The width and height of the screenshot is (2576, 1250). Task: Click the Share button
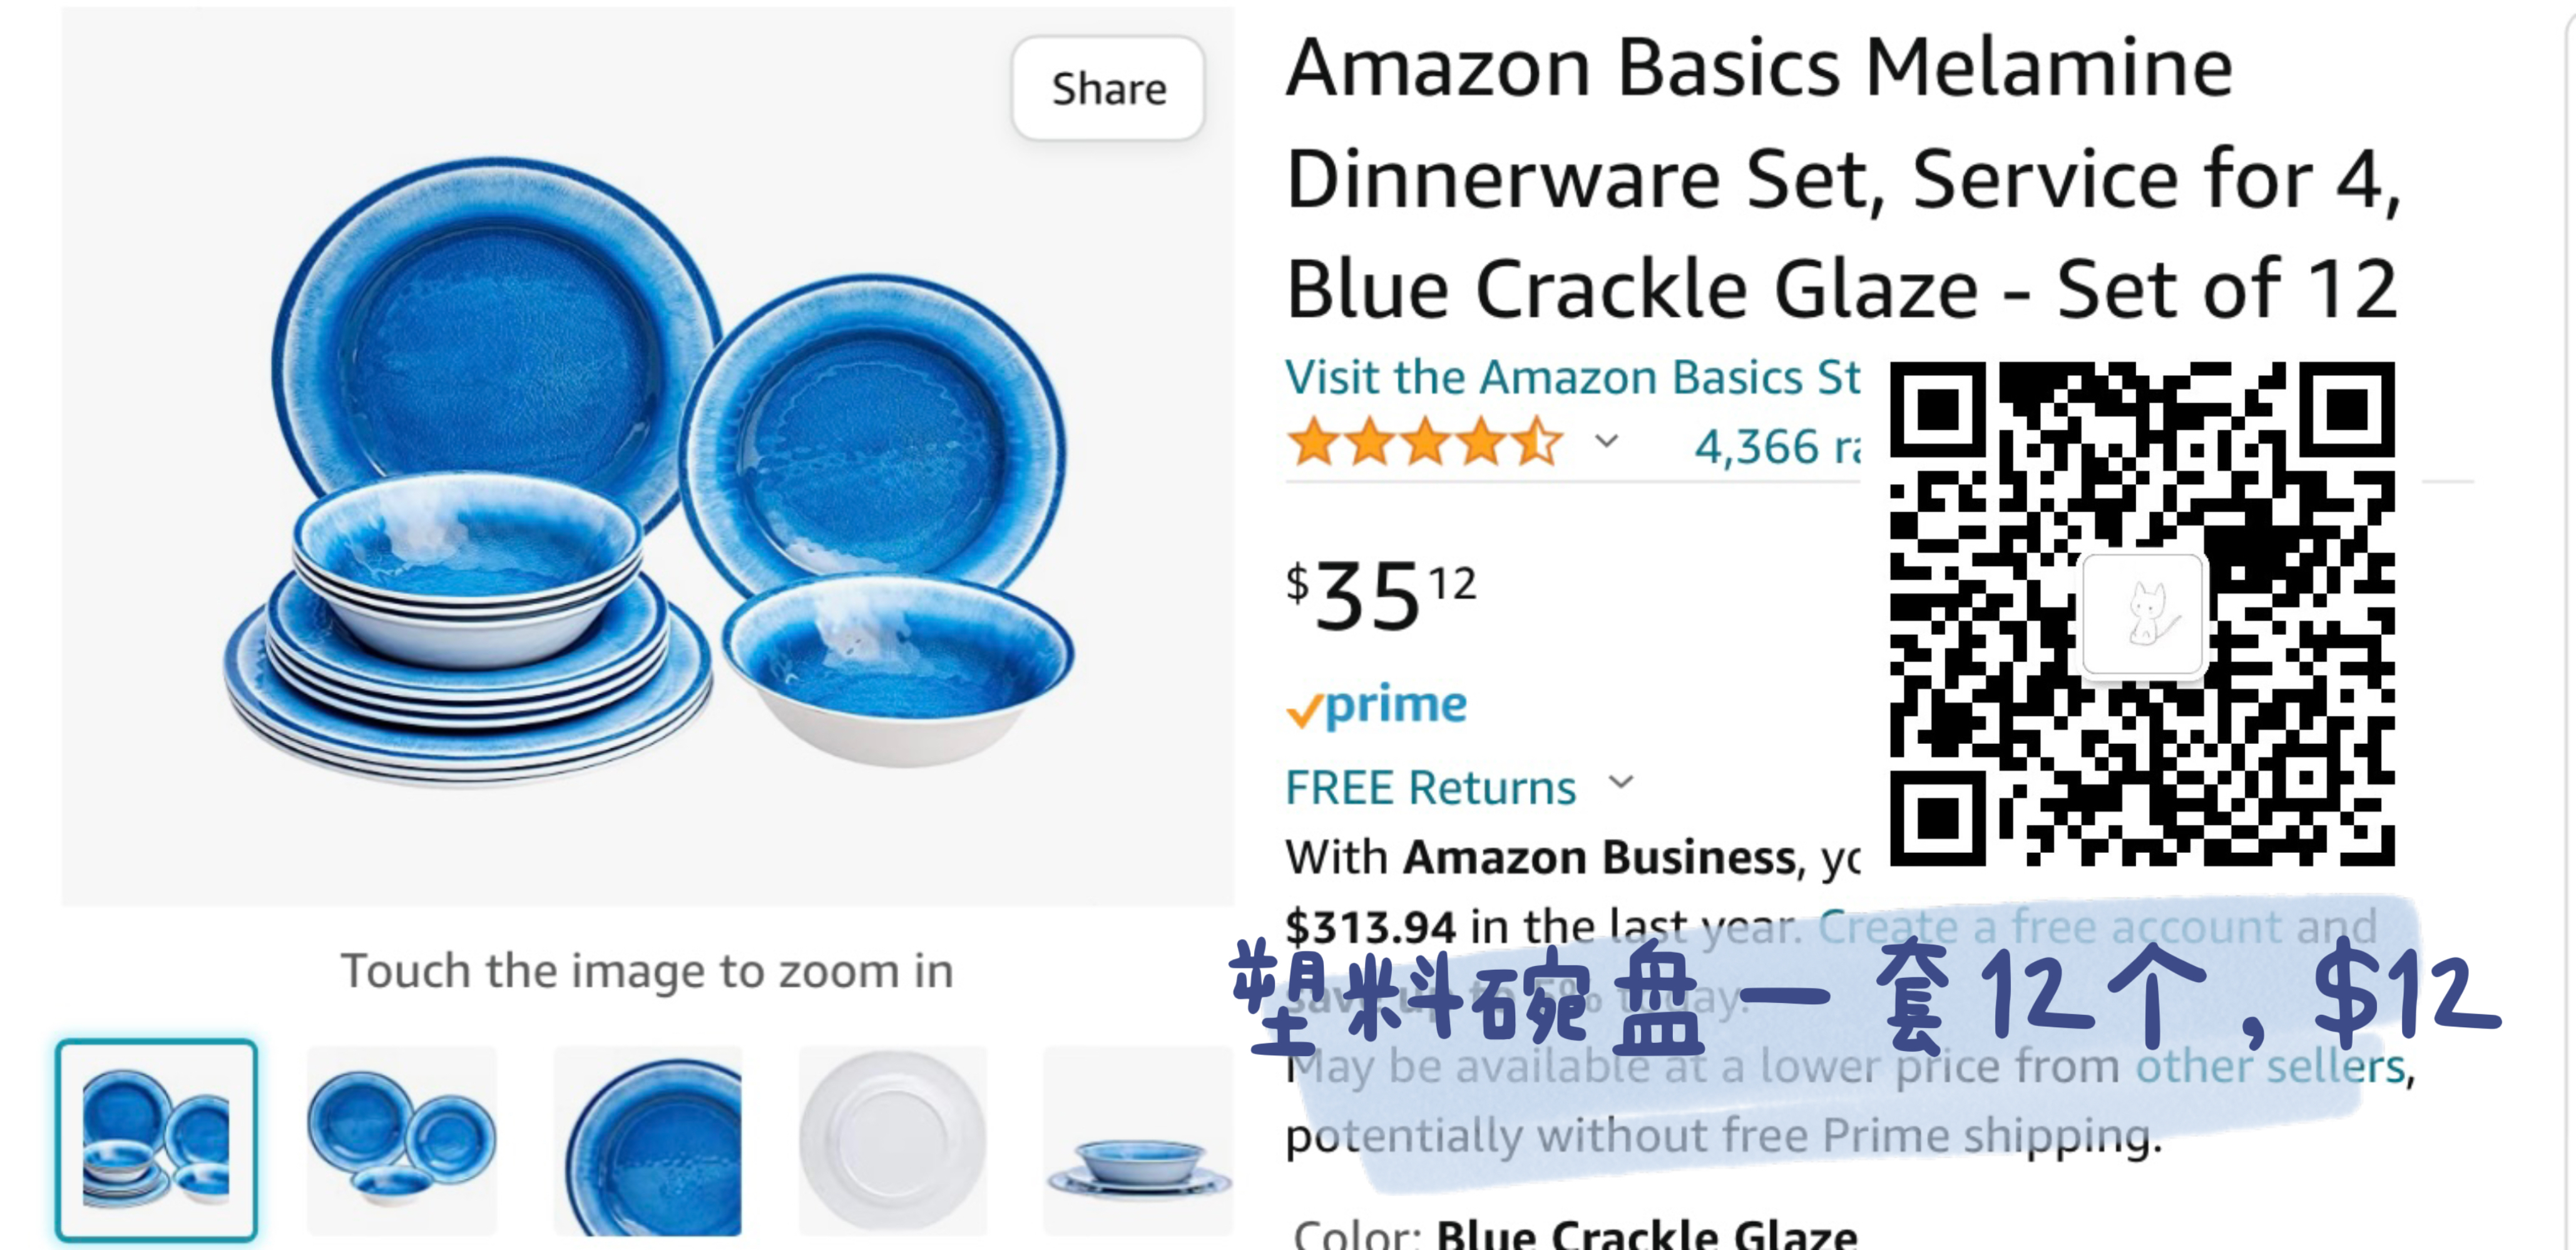[1108, 89]
